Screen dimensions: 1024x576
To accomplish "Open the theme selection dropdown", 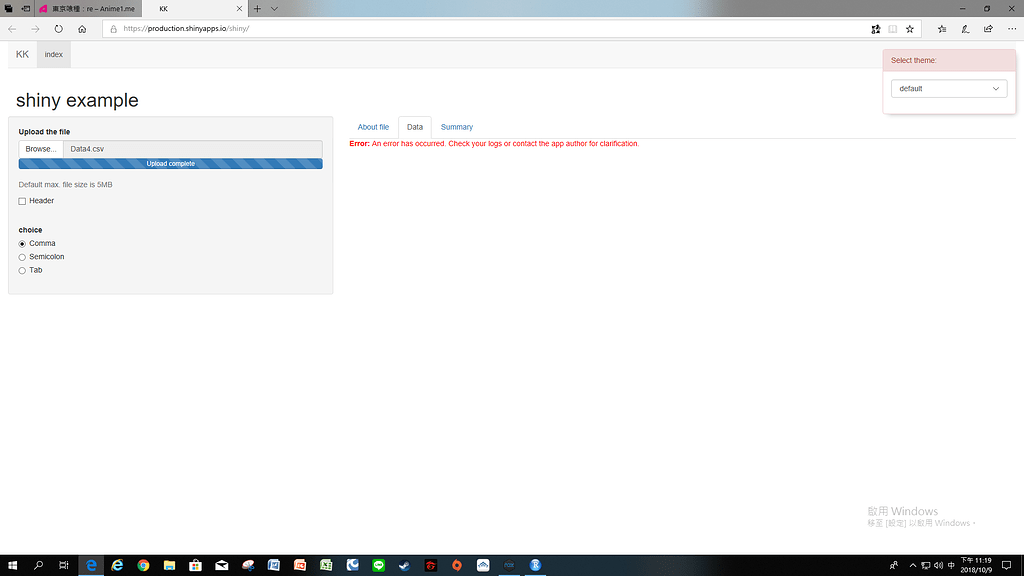I will 948,88.
